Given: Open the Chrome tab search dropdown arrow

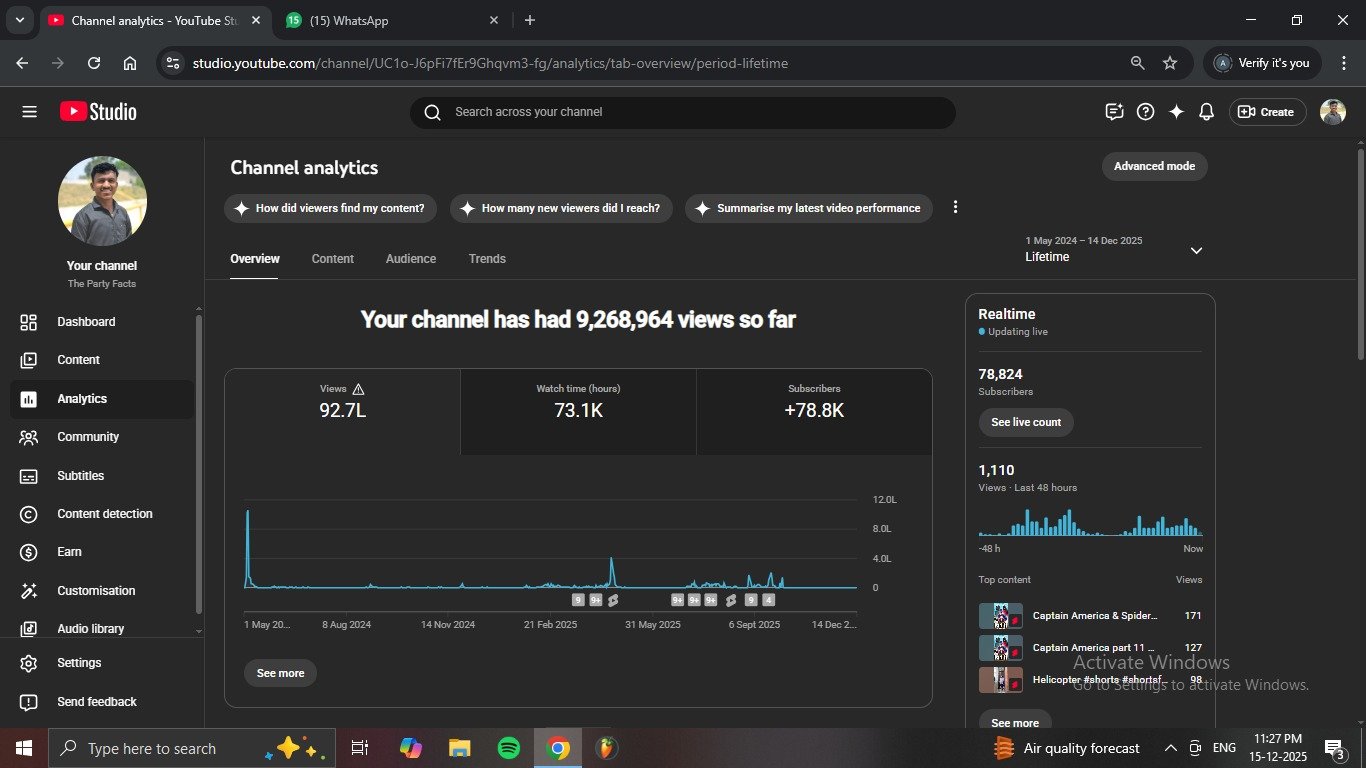Looking at the screenshot, I should click(x=19, y=20).
